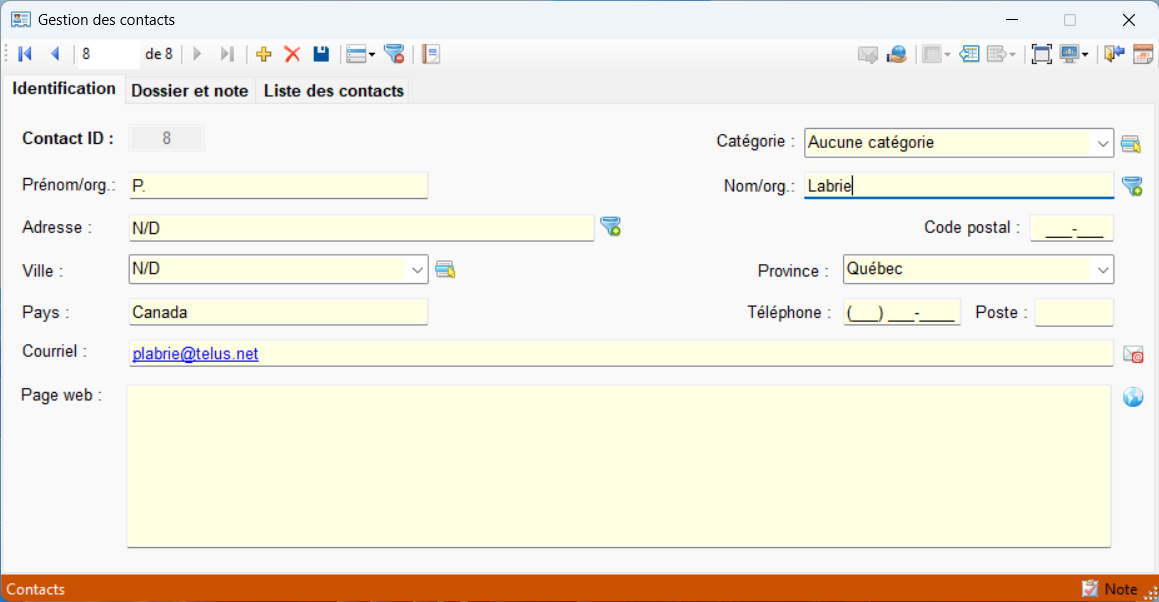
Task: Expand the Province dropdown showing Québec
Action: [x=1102, y=270]
